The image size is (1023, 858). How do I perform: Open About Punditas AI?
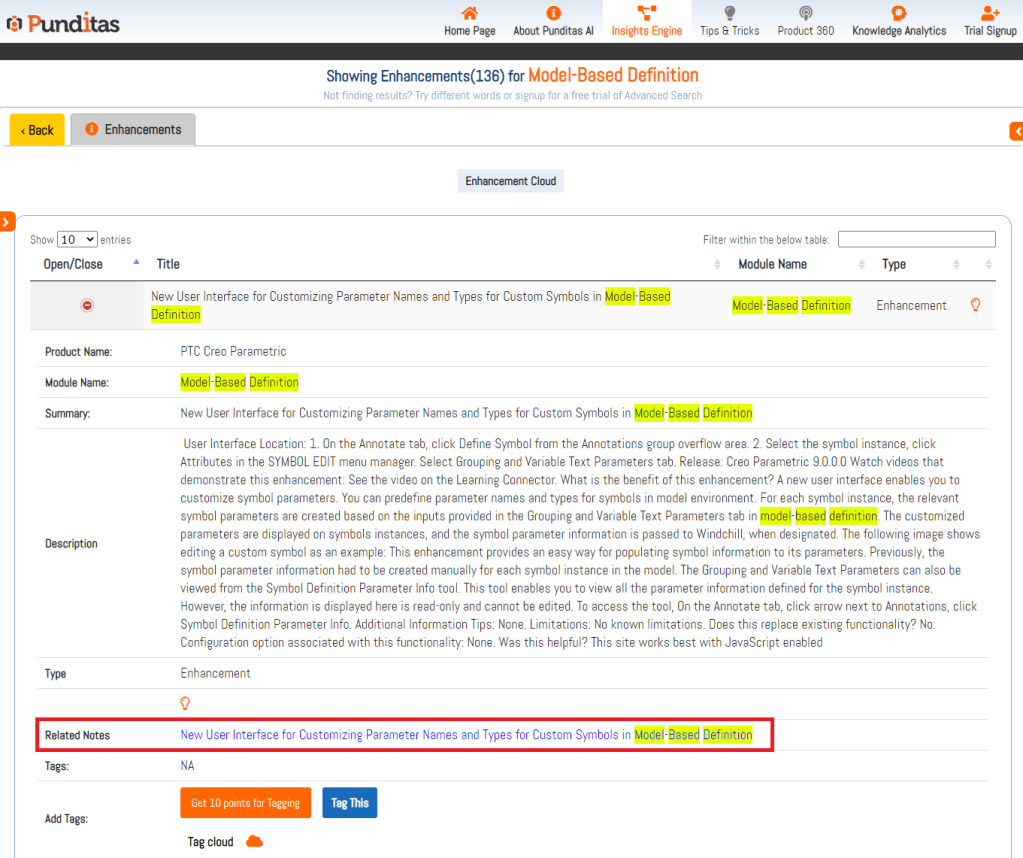coord(553,14)
